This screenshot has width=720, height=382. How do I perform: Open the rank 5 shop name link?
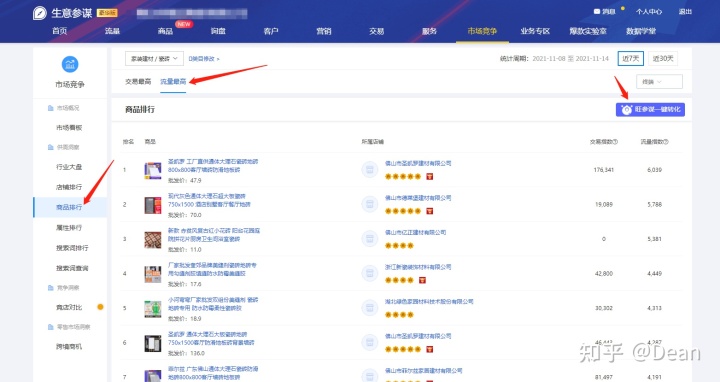[429, 302]
